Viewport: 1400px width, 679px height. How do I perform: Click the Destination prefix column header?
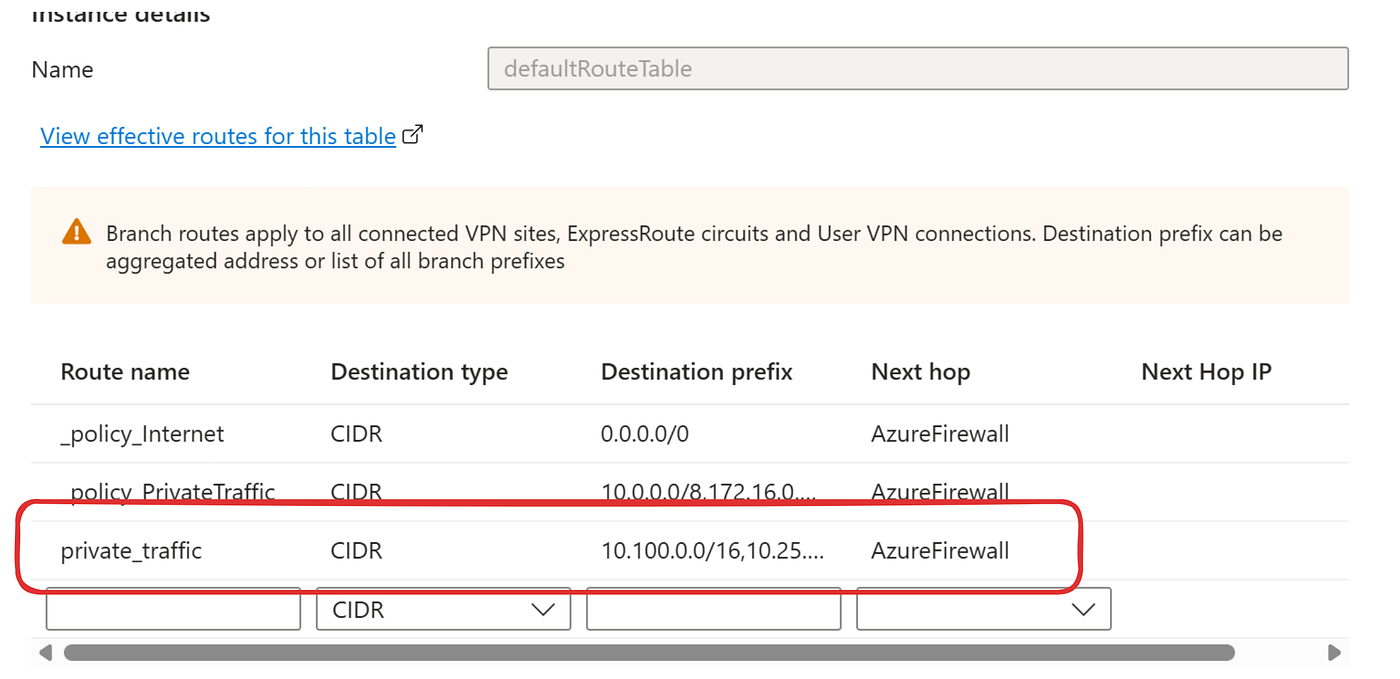[x=697, y=372]
